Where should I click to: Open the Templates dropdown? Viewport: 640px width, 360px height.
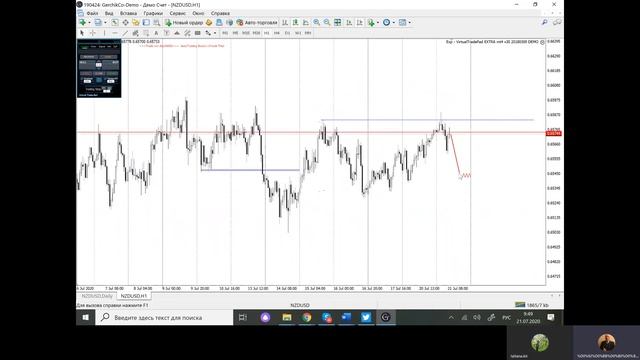(410, 22)
